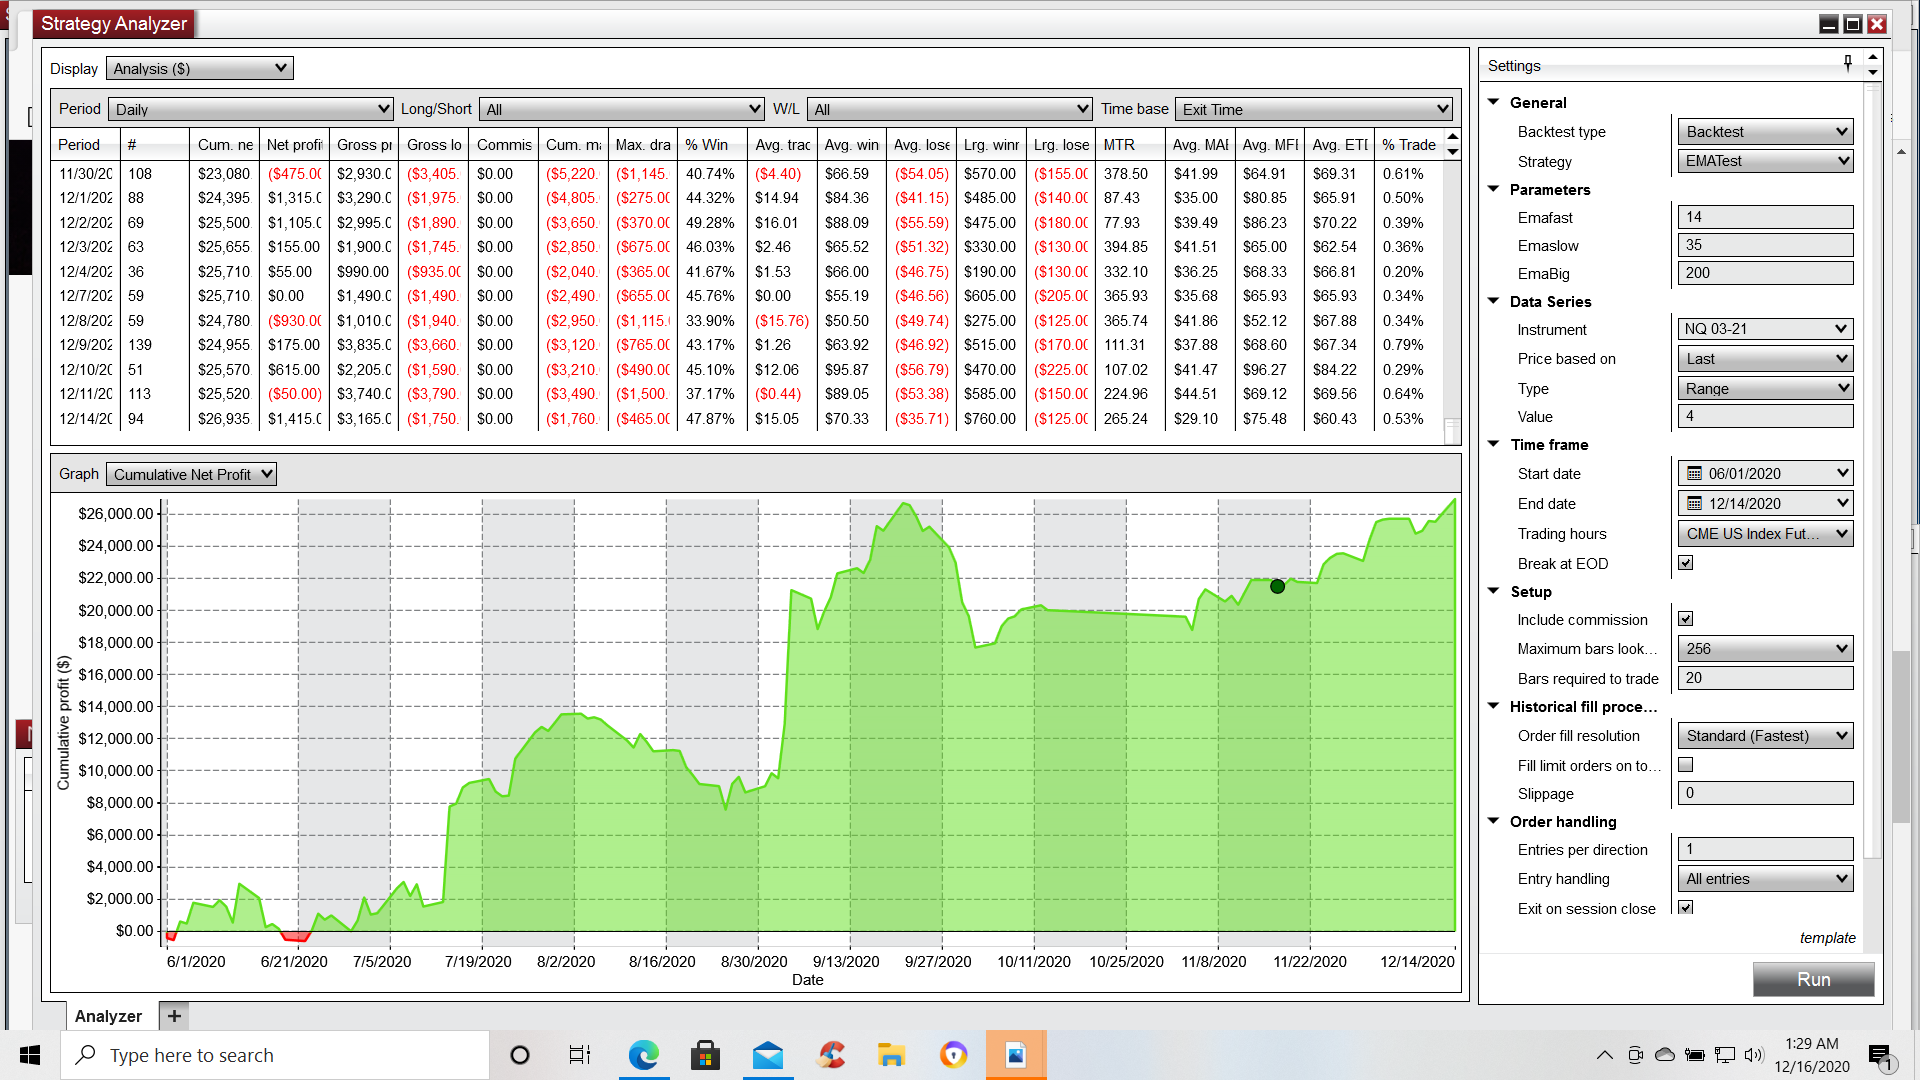Collapse the Parameters section
This screenshot has height=1080, width=1920.
click(1494, 189)
